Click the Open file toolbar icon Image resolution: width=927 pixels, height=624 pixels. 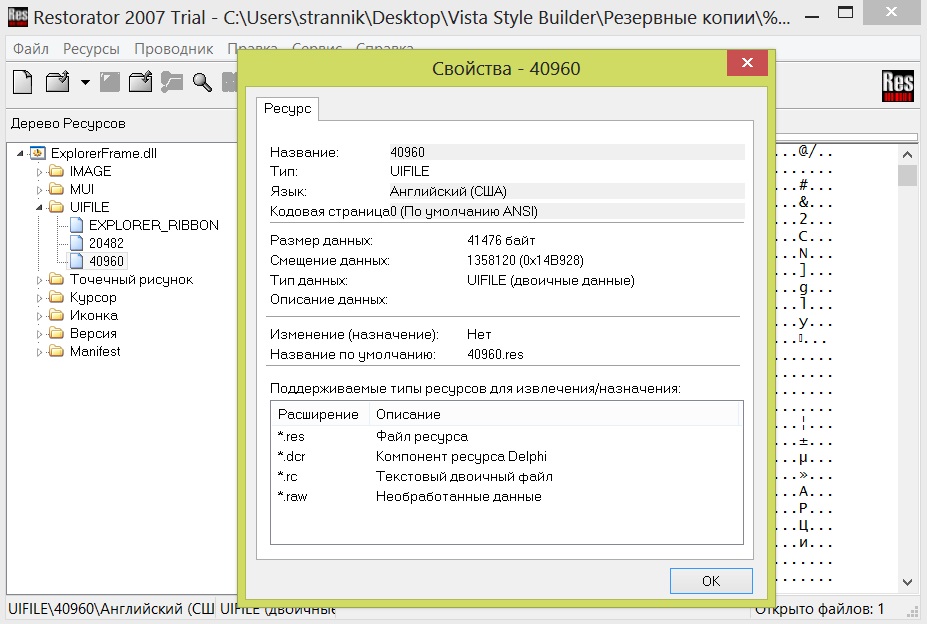57,82
